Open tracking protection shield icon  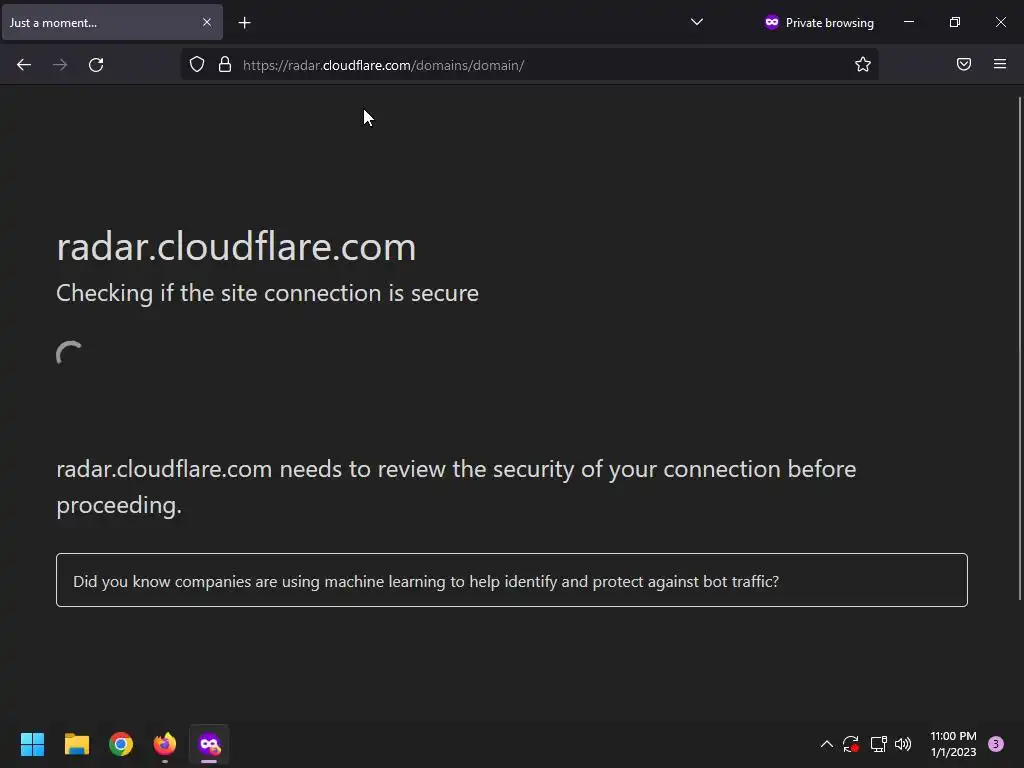tap(197, 64)
